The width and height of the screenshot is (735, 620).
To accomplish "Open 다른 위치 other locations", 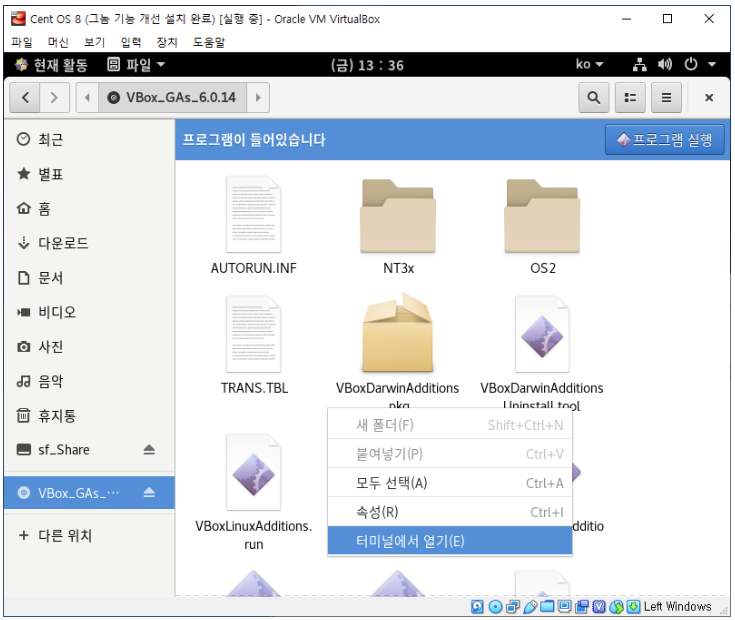I will [x=89, y=535].
